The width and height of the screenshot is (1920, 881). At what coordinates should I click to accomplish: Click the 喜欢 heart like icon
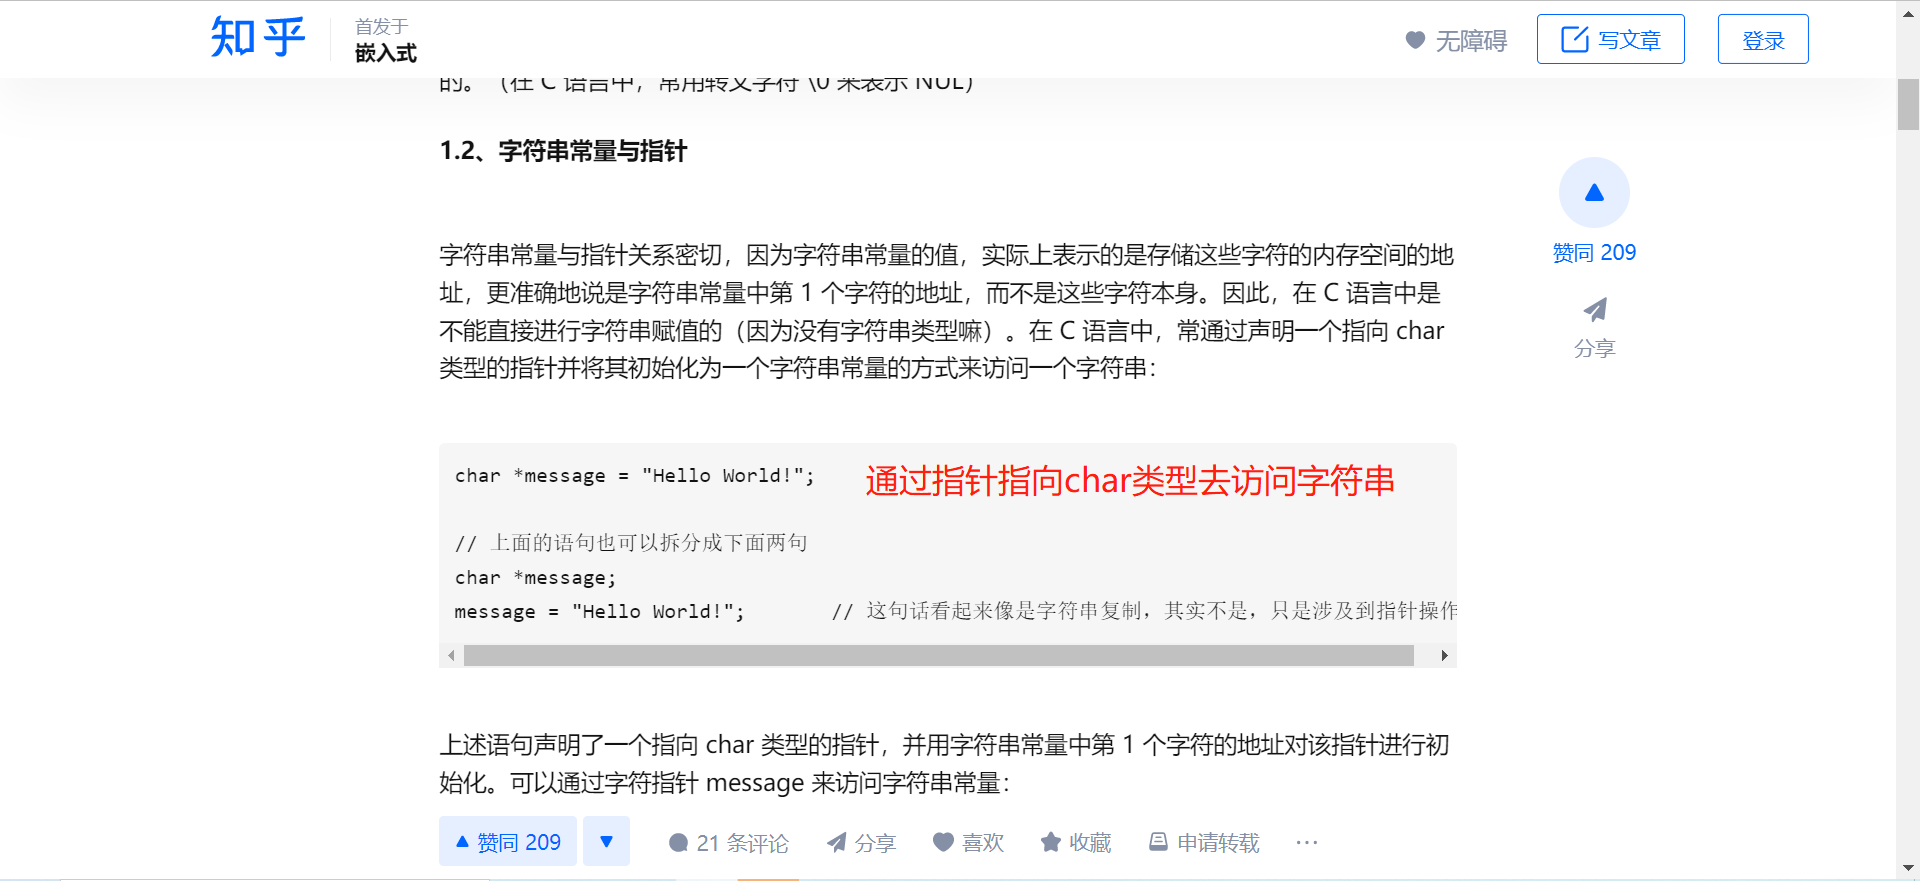[x=943, y=842]
